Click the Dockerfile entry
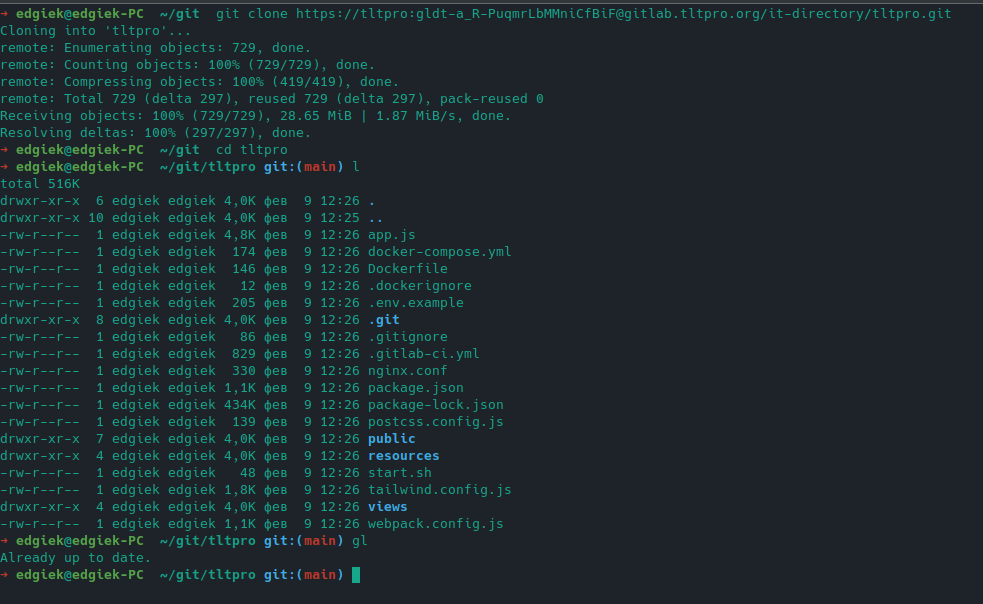 407,269
